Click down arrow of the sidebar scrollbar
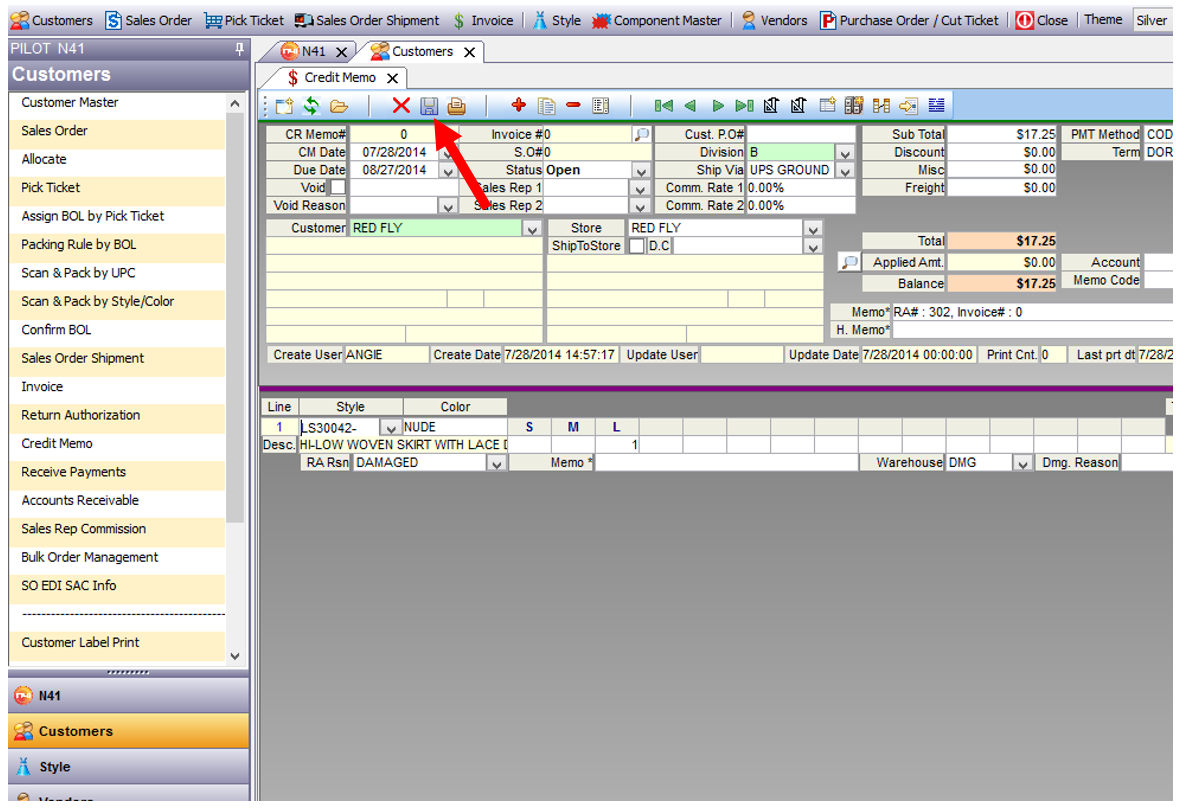 pos(235,655)
